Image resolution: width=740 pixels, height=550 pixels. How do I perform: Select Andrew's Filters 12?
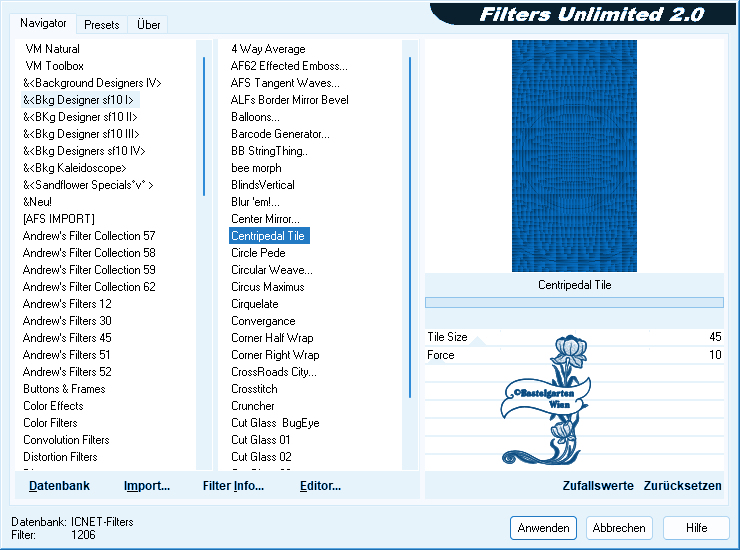point(67,304)
